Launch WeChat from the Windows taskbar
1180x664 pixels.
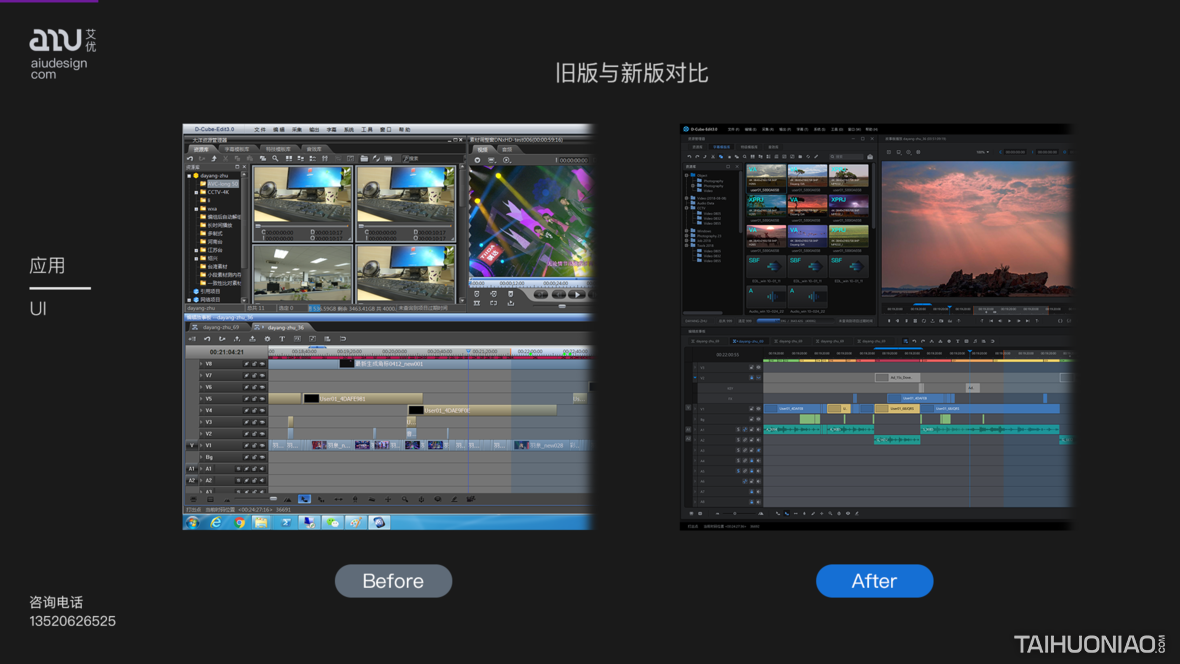tap(332, 522)
